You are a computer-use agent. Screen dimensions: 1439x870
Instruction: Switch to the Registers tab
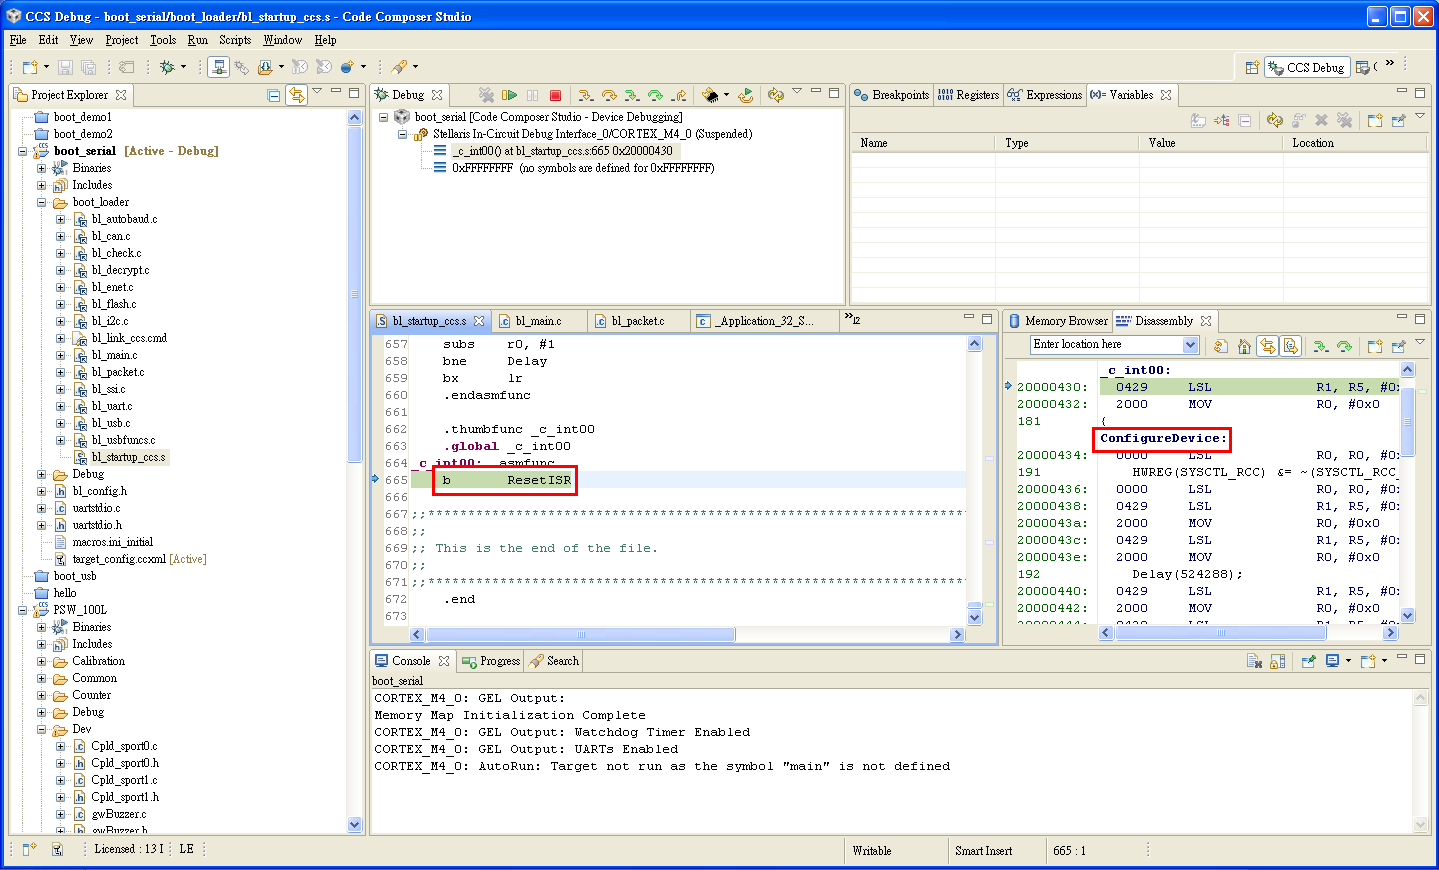tap(968, 95)
